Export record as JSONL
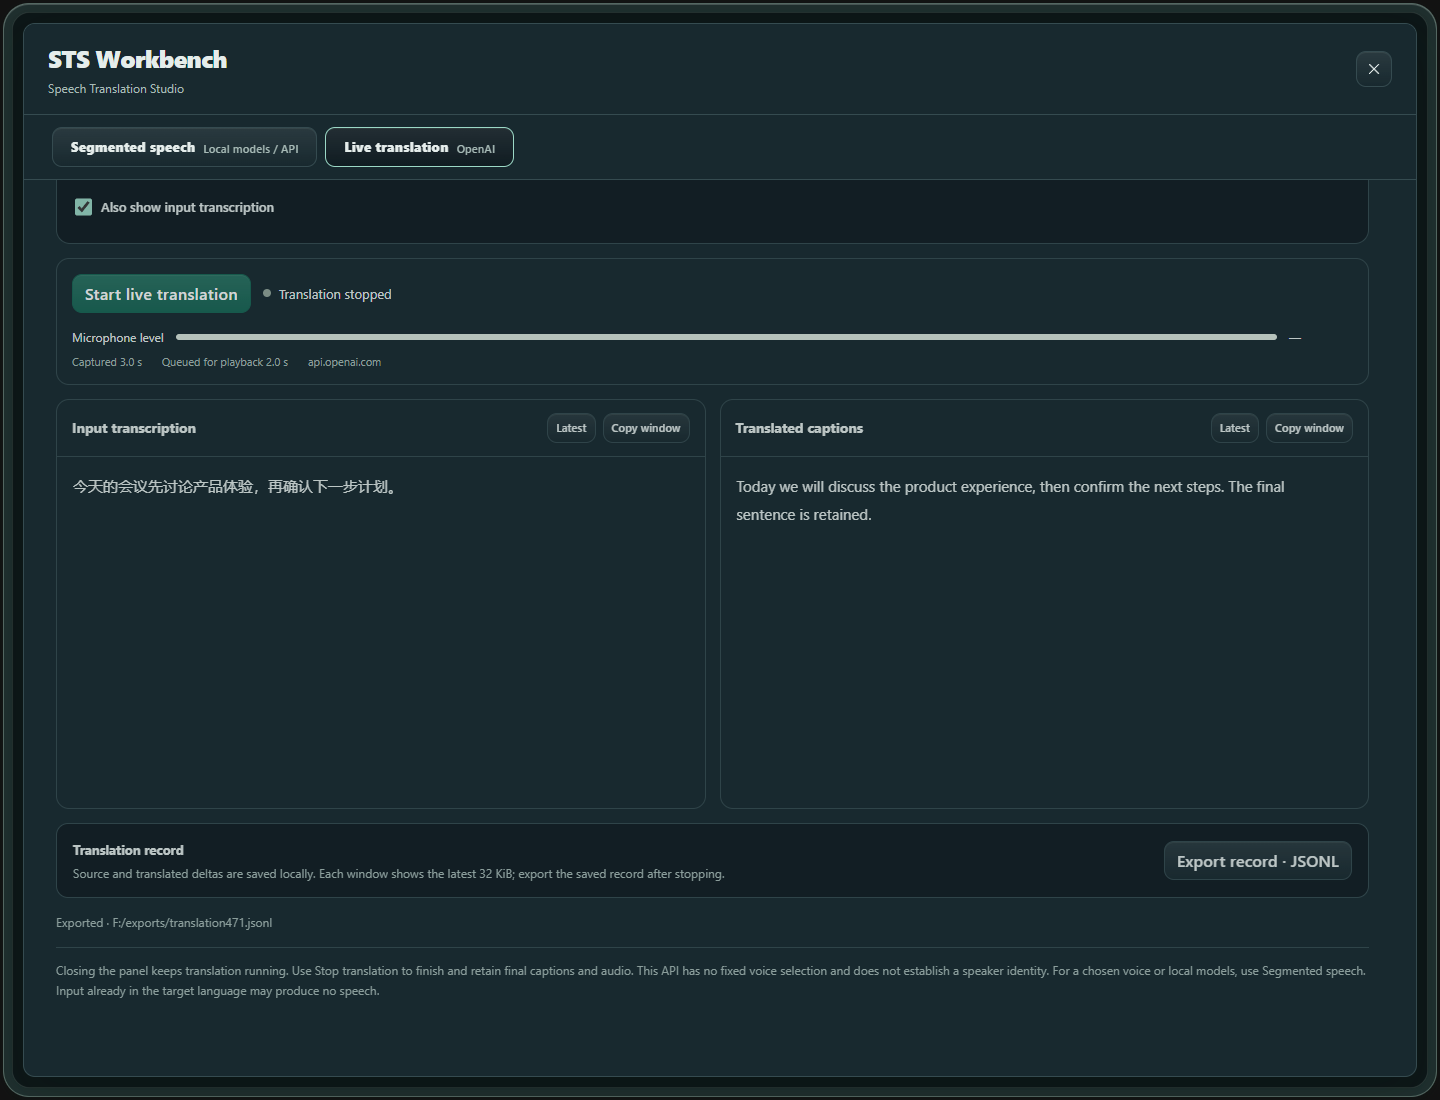Viewport: 1440px width, 1100px height. 1257,861
